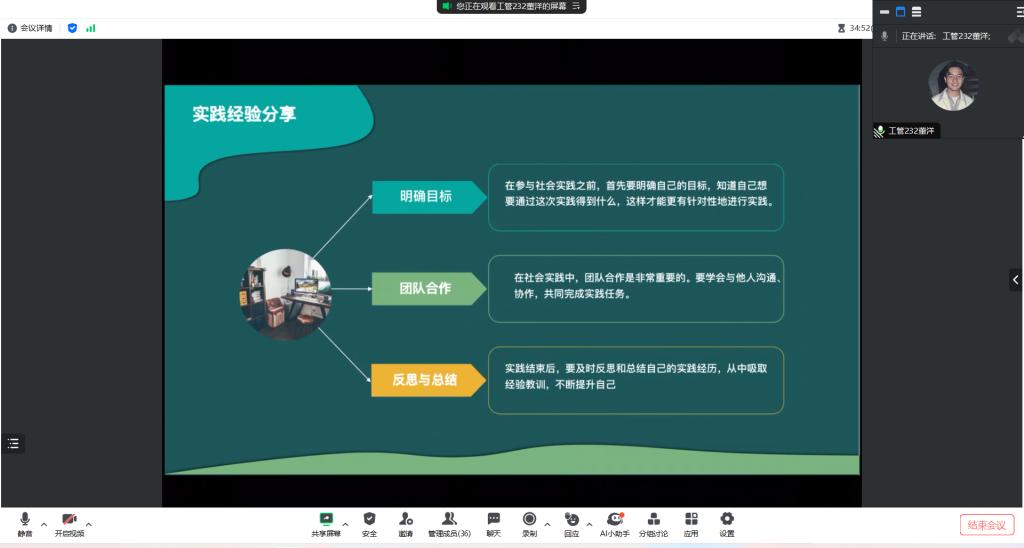
Task: Open the 聊天 chat panel
Action: pos(493,523)
